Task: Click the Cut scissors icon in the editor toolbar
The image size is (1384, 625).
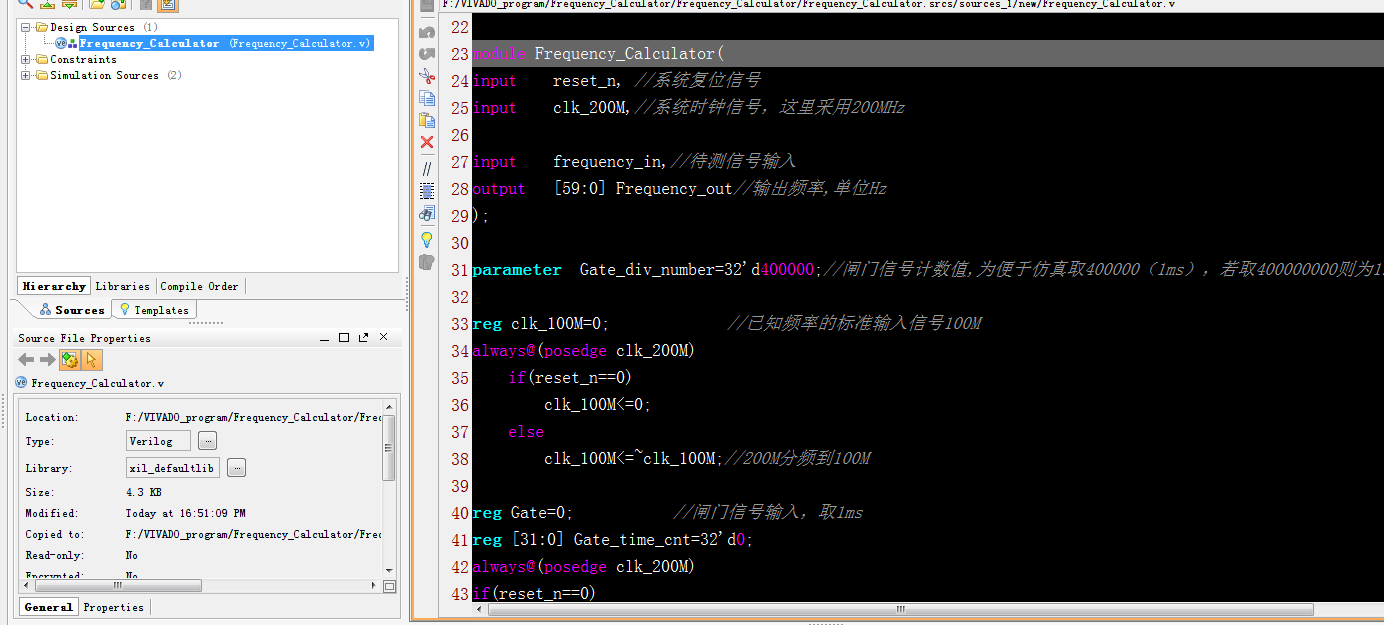Action: [427, 76]
